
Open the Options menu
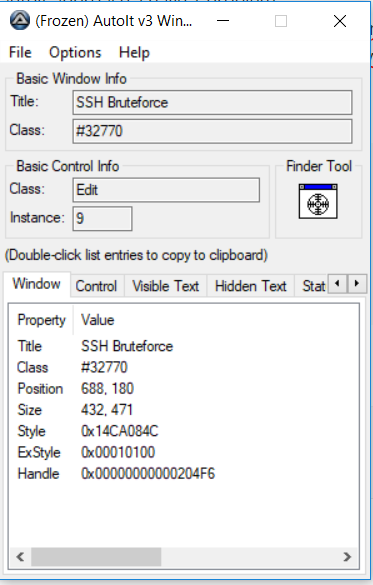coord(75,53)
